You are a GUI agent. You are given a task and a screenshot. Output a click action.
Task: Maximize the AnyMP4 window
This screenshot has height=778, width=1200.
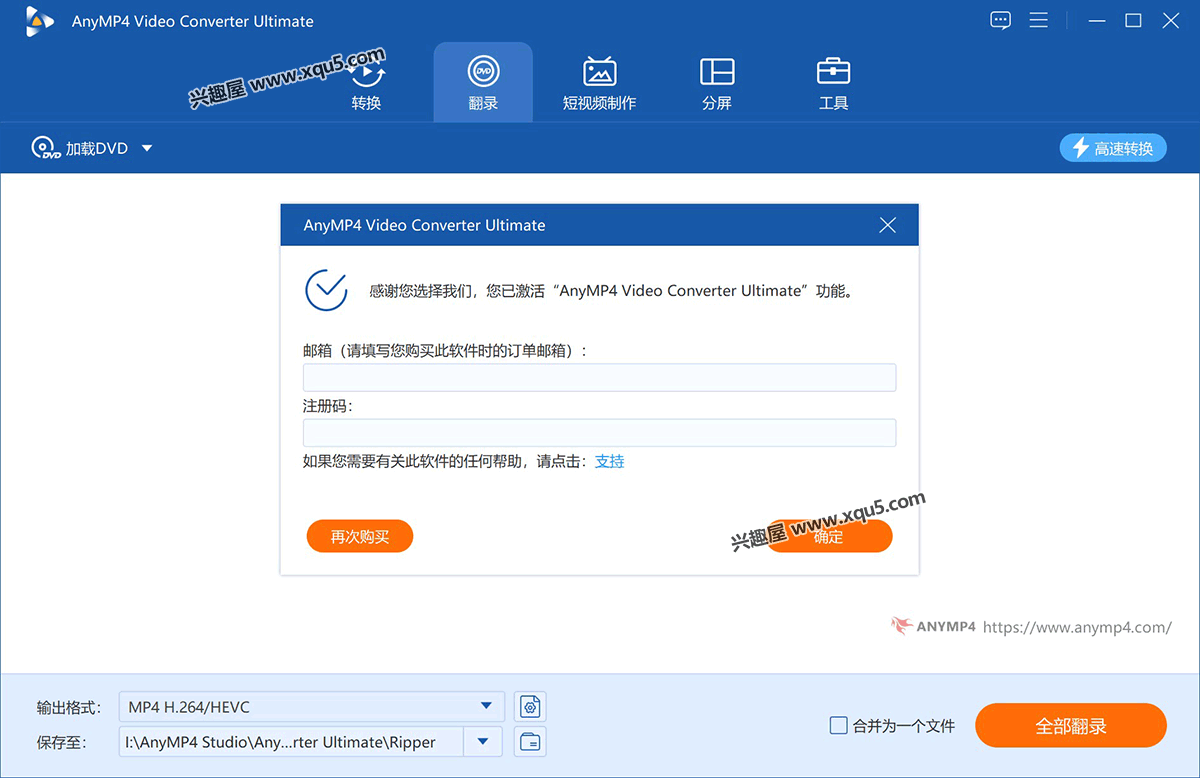(1133, 20)
